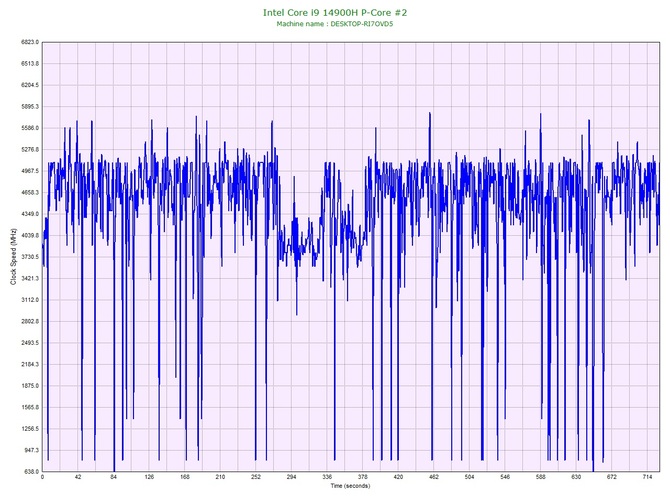The image size is (670, 503).
Task: Click the 4967.5 y-axis value
Action: 30,171
